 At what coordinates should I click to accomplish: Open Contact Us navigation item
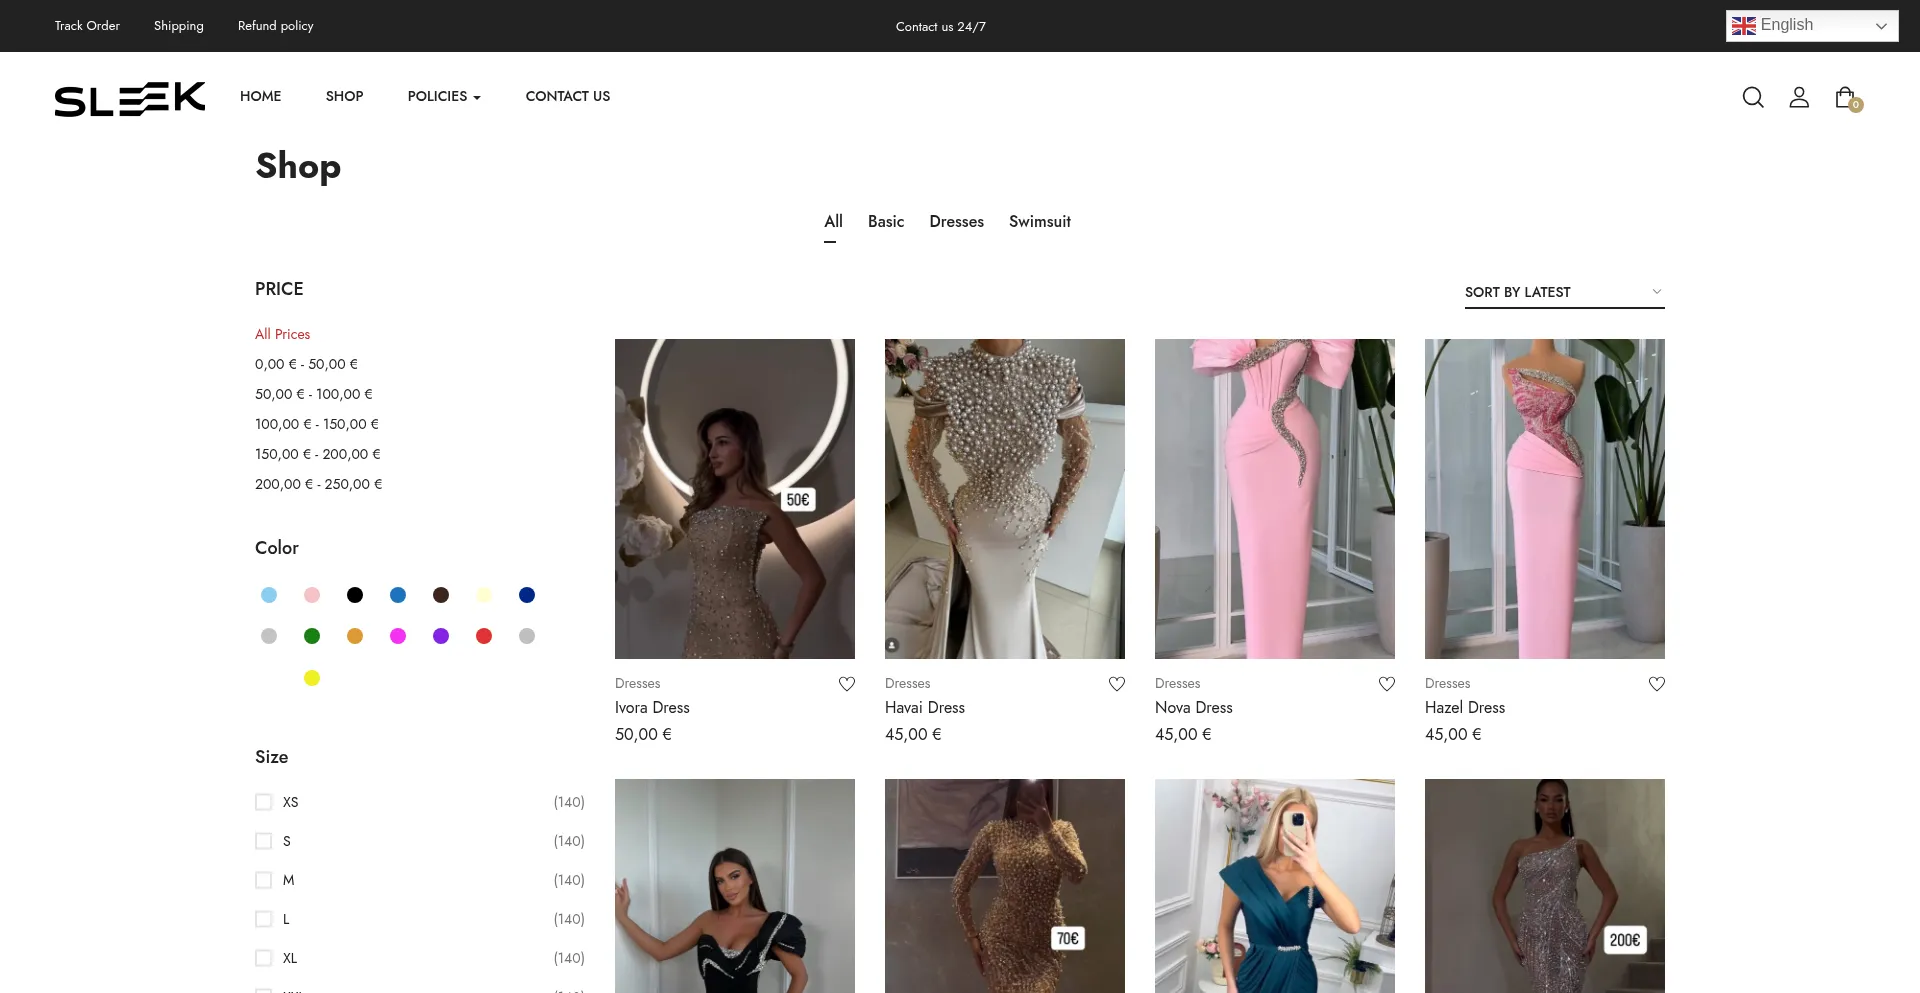click(x=568, y=96)
